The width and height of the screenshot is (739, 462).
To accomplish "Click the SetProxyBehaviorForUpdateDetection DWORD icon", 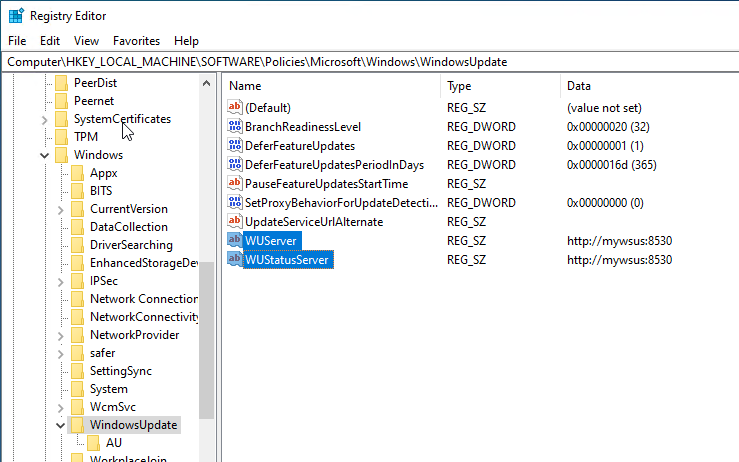I will [x=235, y=202].
